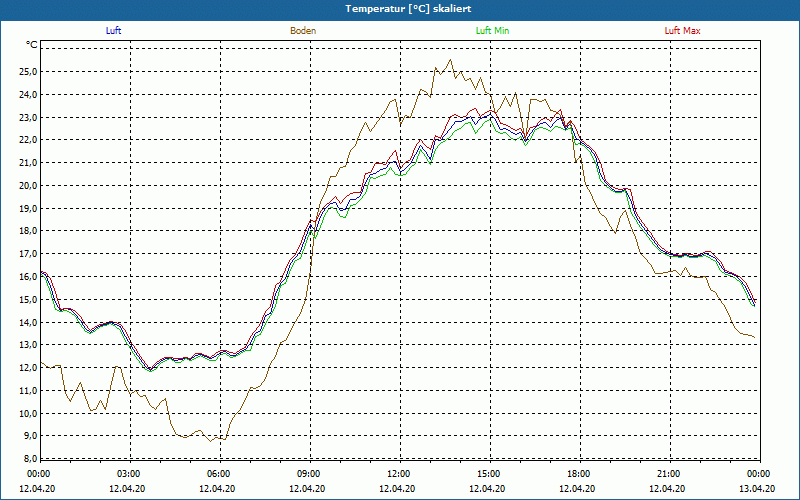
Task: Click the red 'Luft Max' legend label
Action: (682, 31)
